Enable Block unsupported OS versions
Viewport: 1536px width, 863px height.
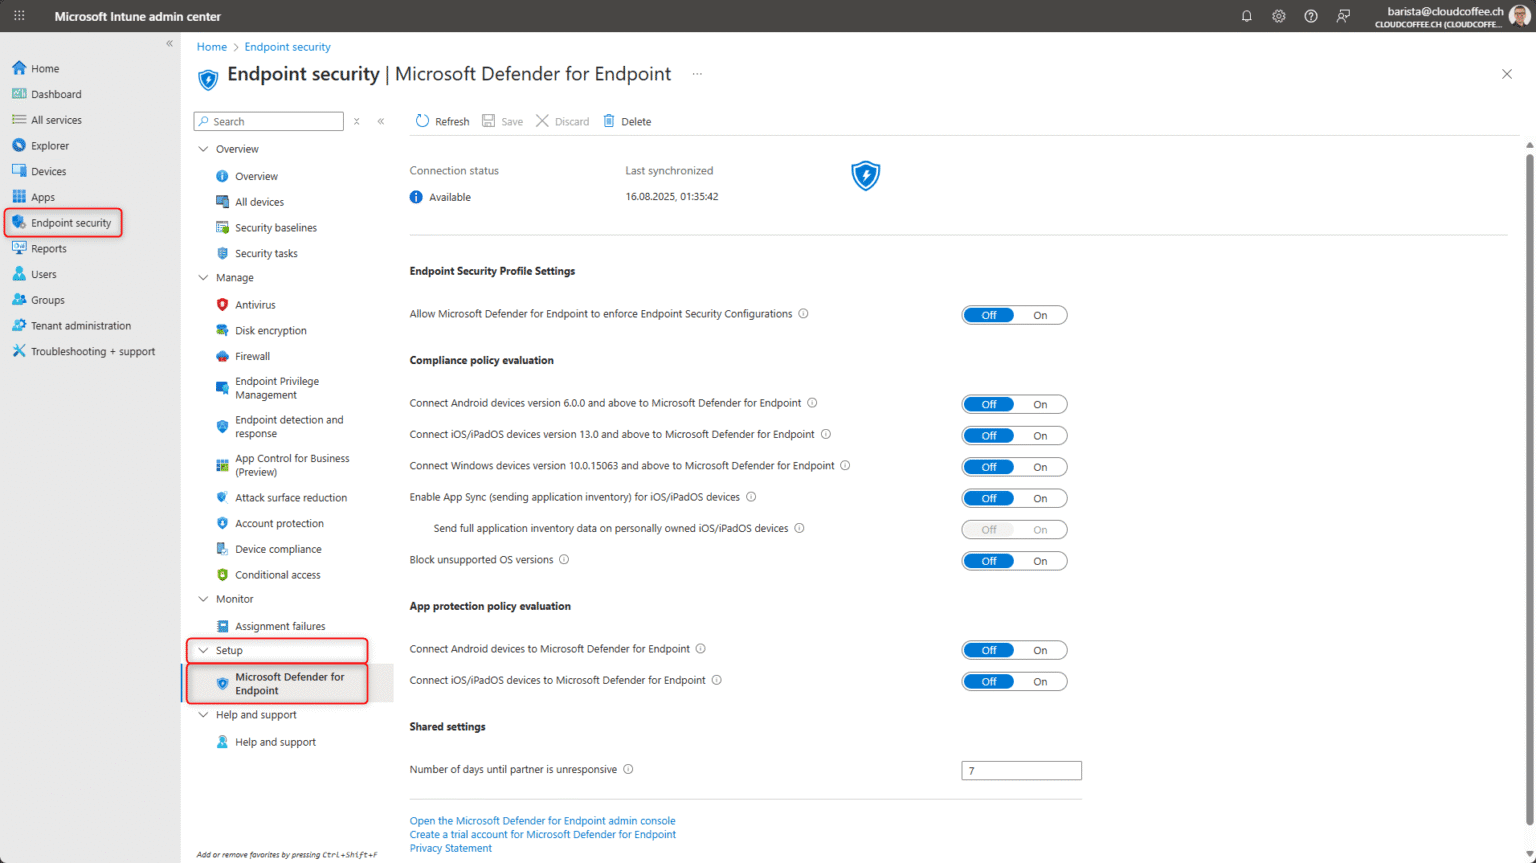[1040, 560]
